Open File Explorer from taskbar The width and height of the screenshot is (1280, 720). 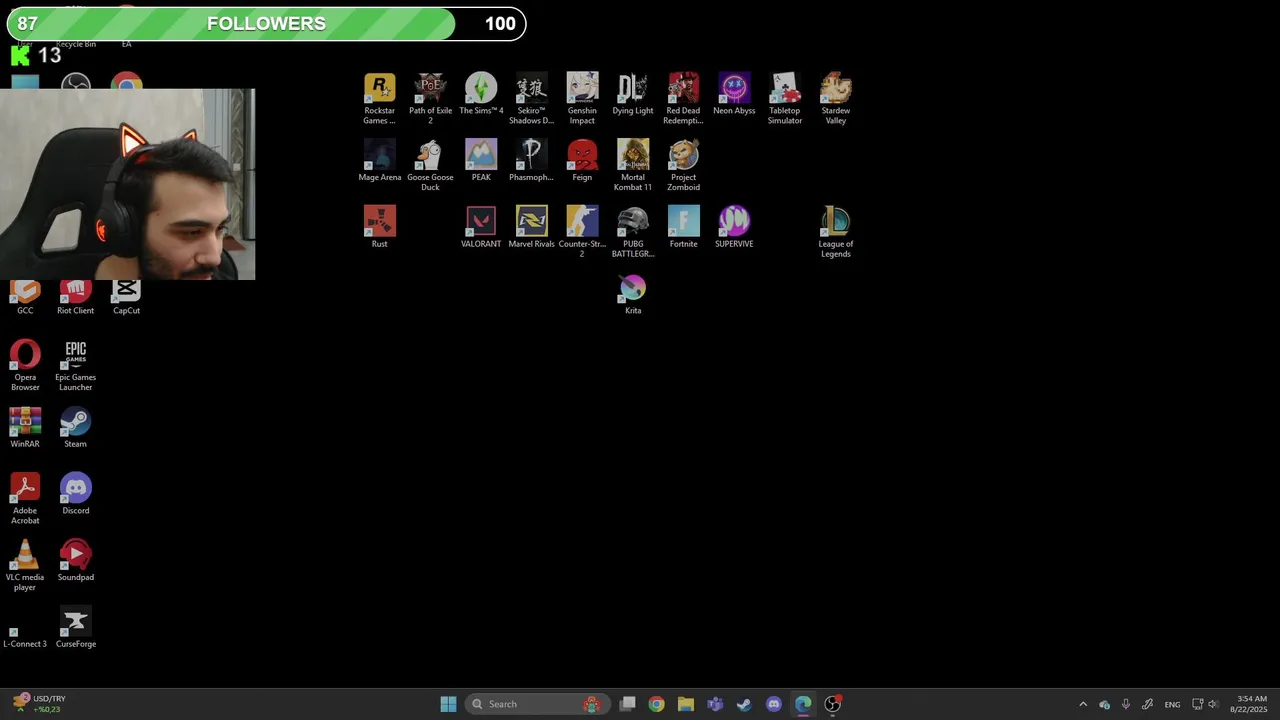685,704
